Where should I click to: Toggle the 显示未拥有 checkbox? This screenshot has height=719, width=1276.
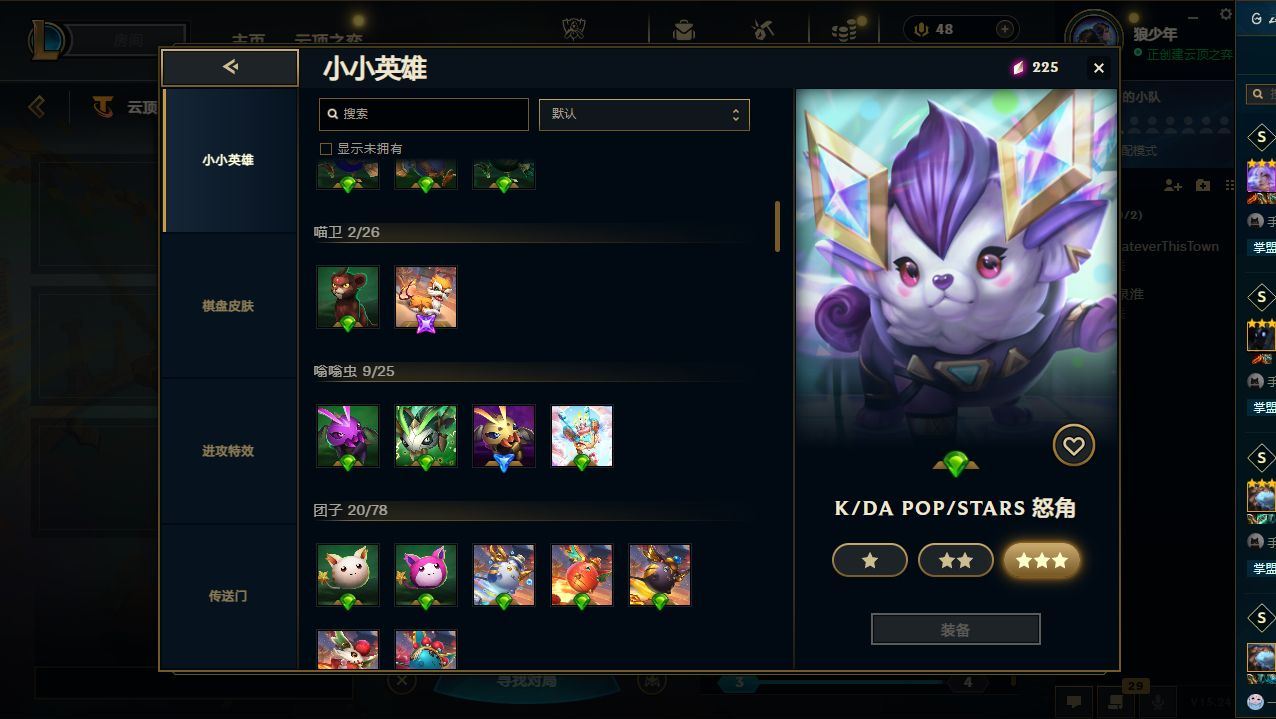[325, 148]
